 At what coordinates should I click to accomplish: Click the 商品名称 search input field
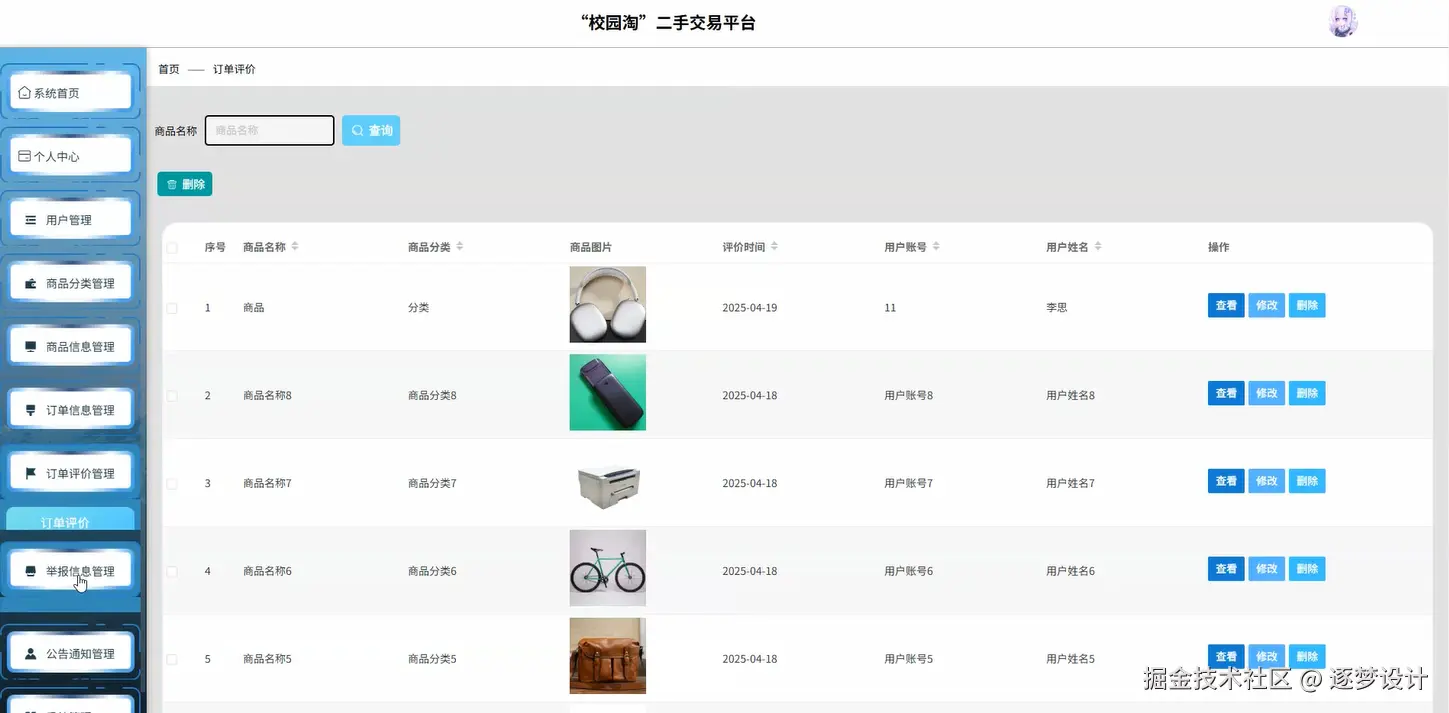click(x=270, y=130)
